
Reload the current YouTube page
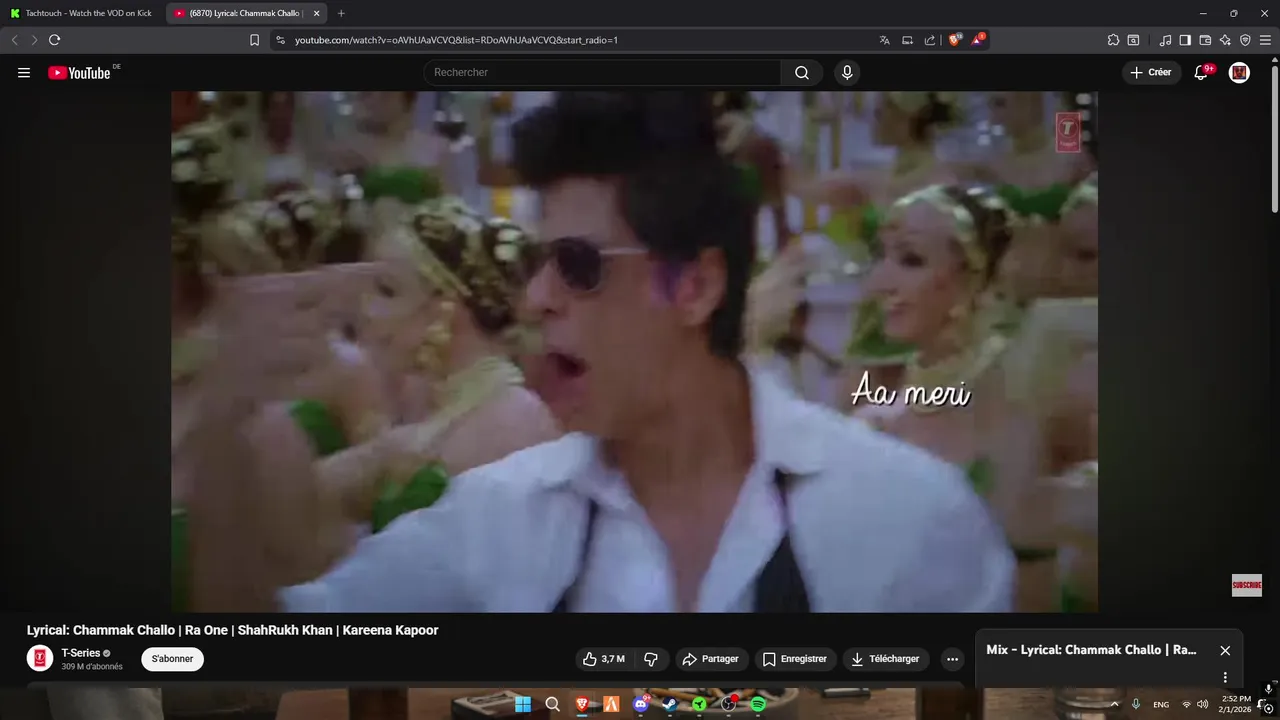[x=55, y=40]
